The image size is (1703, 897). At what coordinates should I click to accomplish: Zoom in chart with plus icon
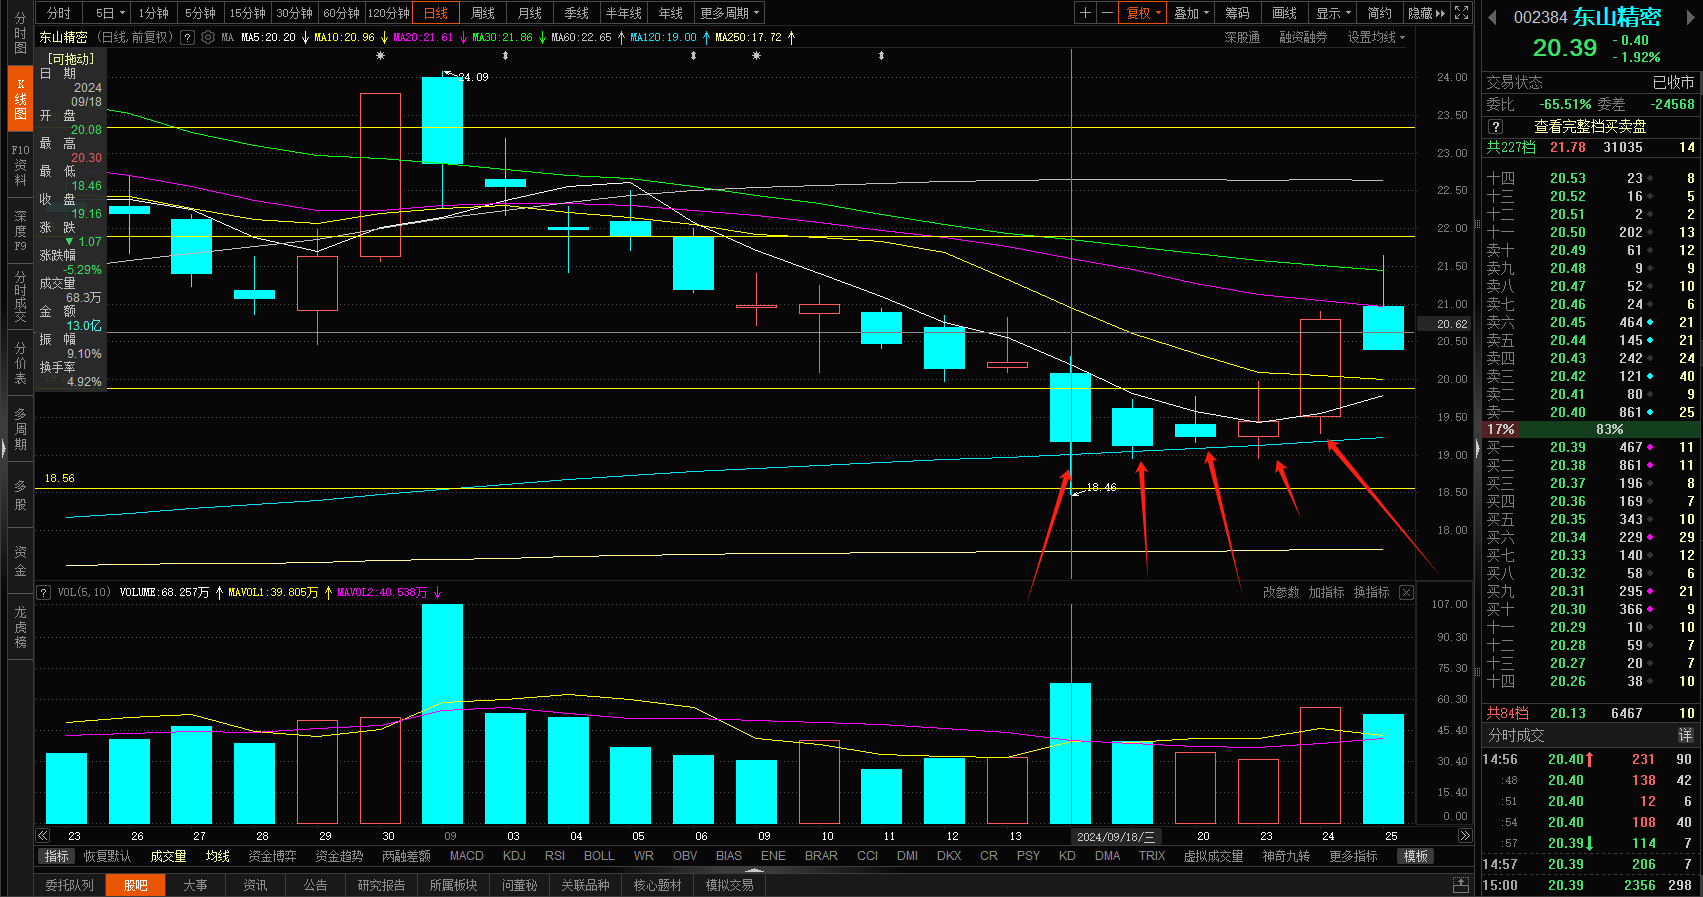tap(1085, 13)
